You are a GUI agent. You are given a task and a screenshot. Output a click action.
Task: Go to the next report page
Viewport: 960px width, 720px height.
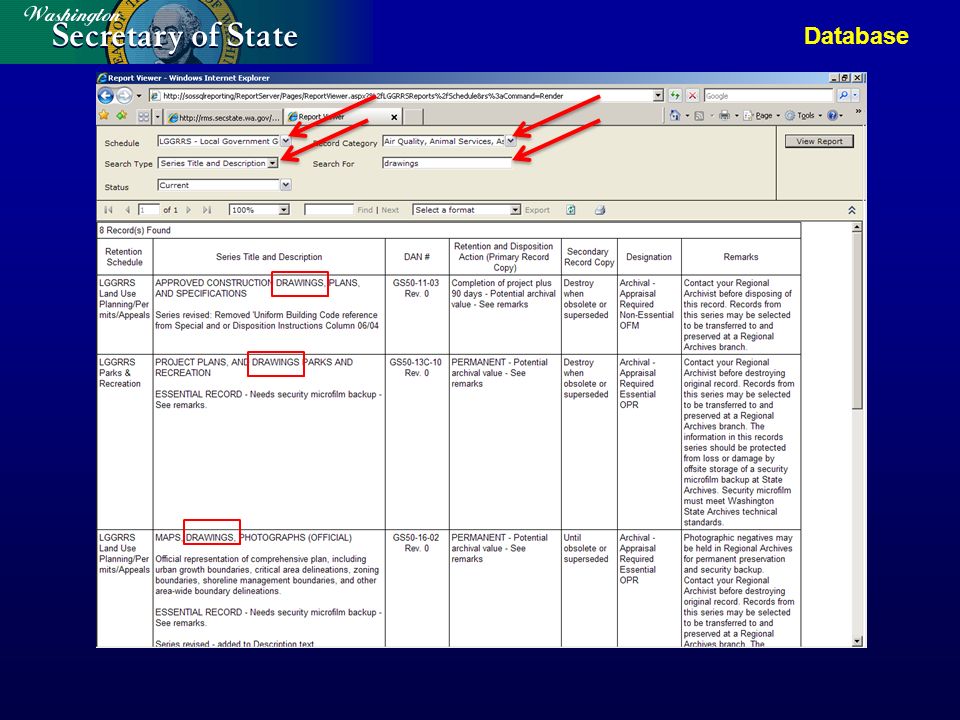tap(189, 210)
